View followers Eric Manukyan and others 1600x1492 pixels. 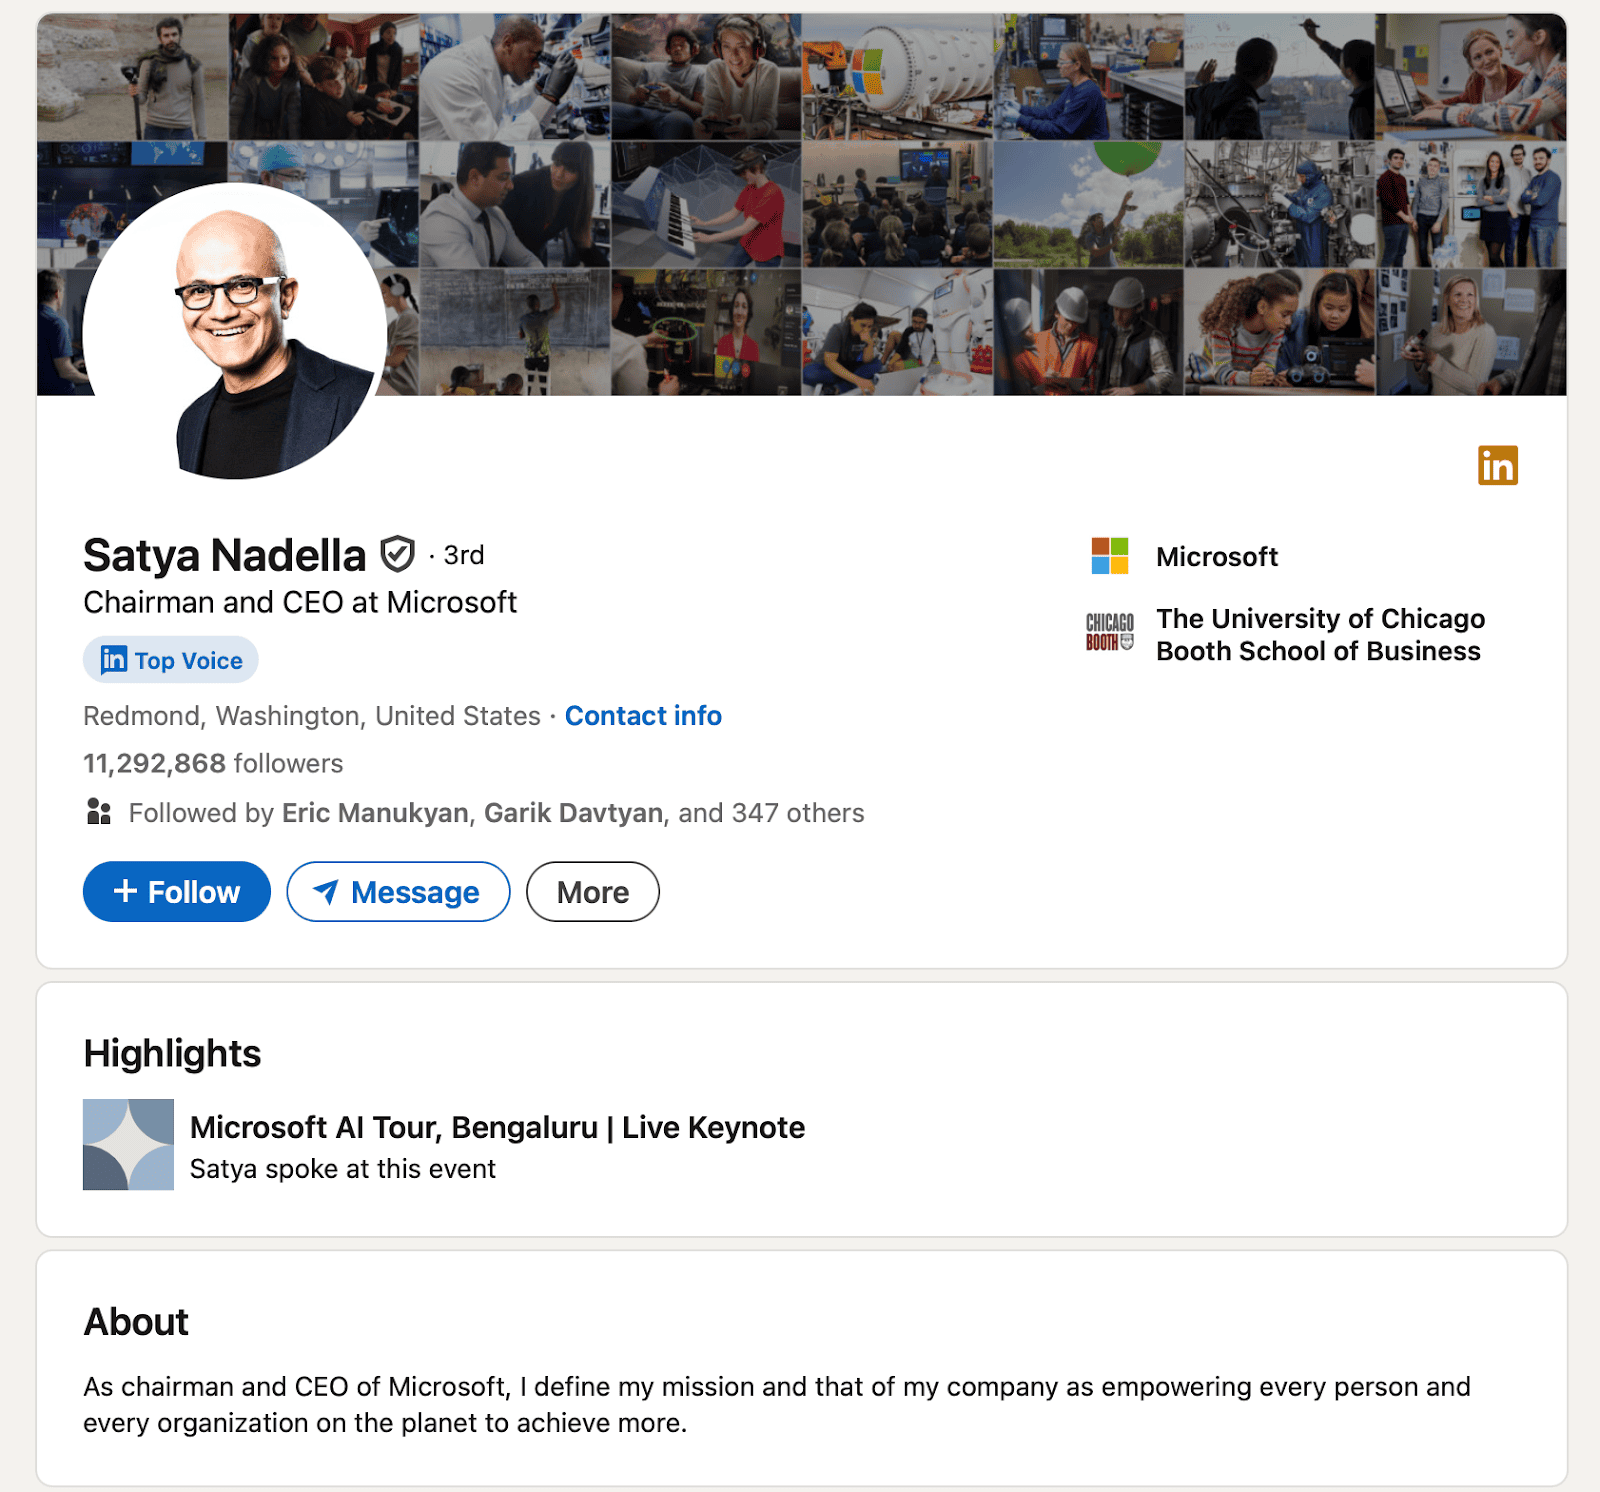[496, 813]
